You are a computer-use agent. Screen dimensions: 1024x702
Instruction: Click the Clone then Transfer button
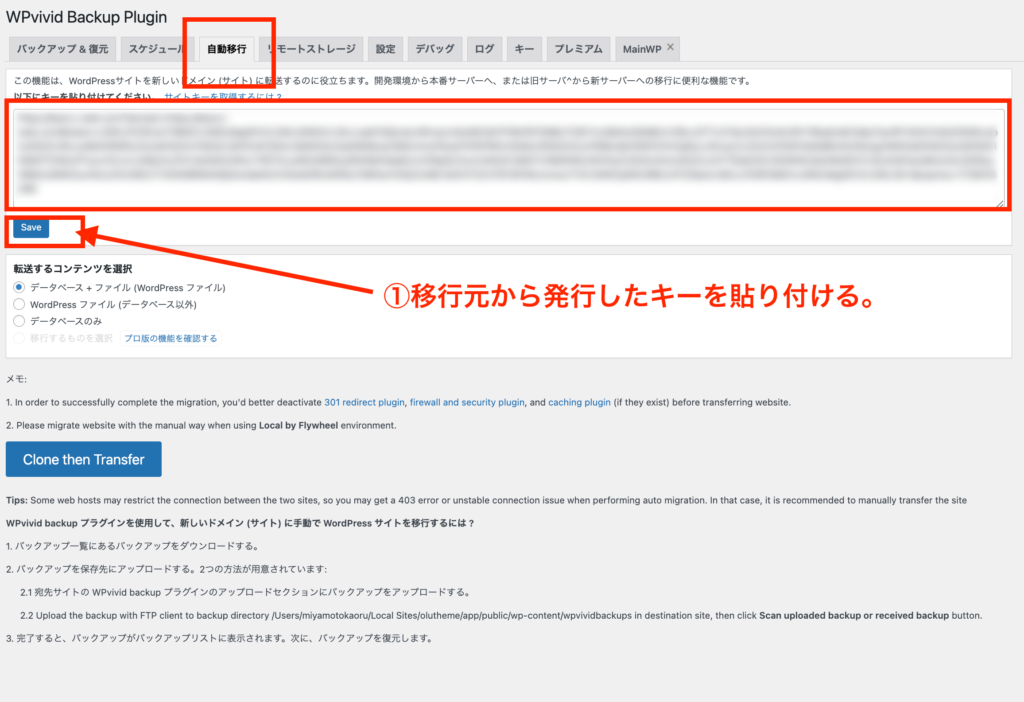(x=84, y=459)
